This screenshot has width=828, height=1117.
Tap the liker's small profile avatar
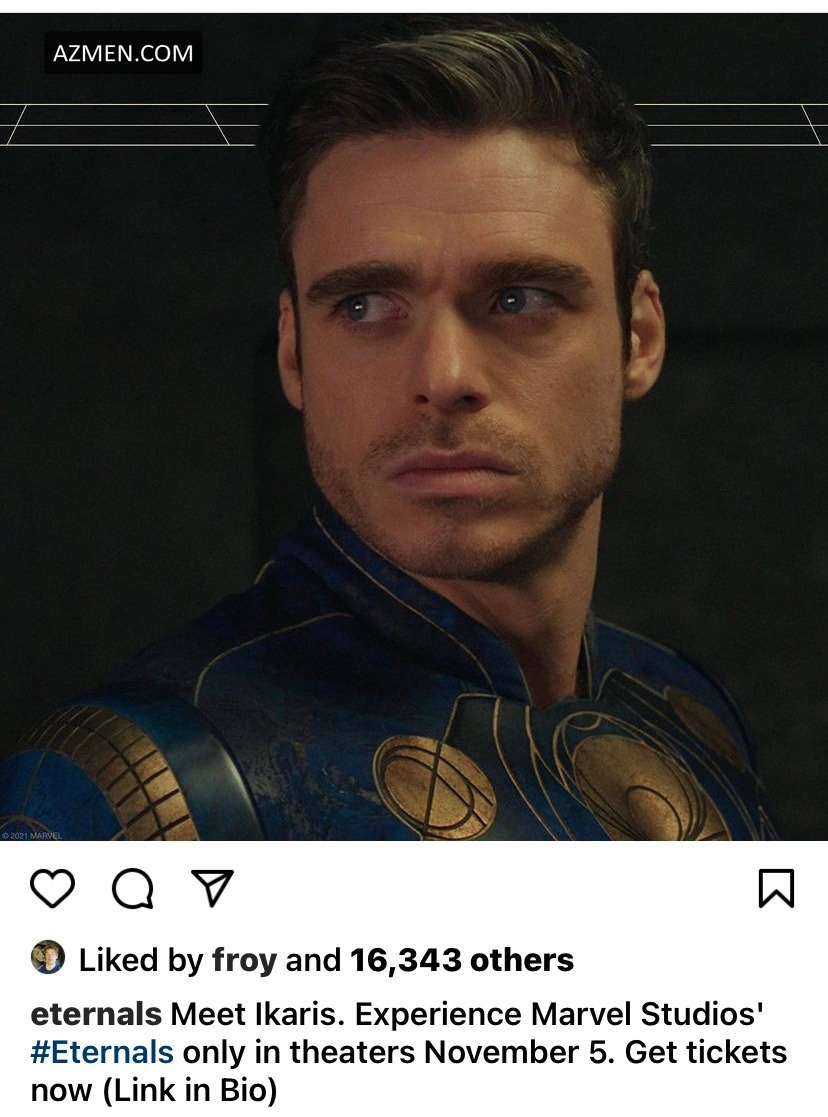pyautogui.click(x=48, y=958)
